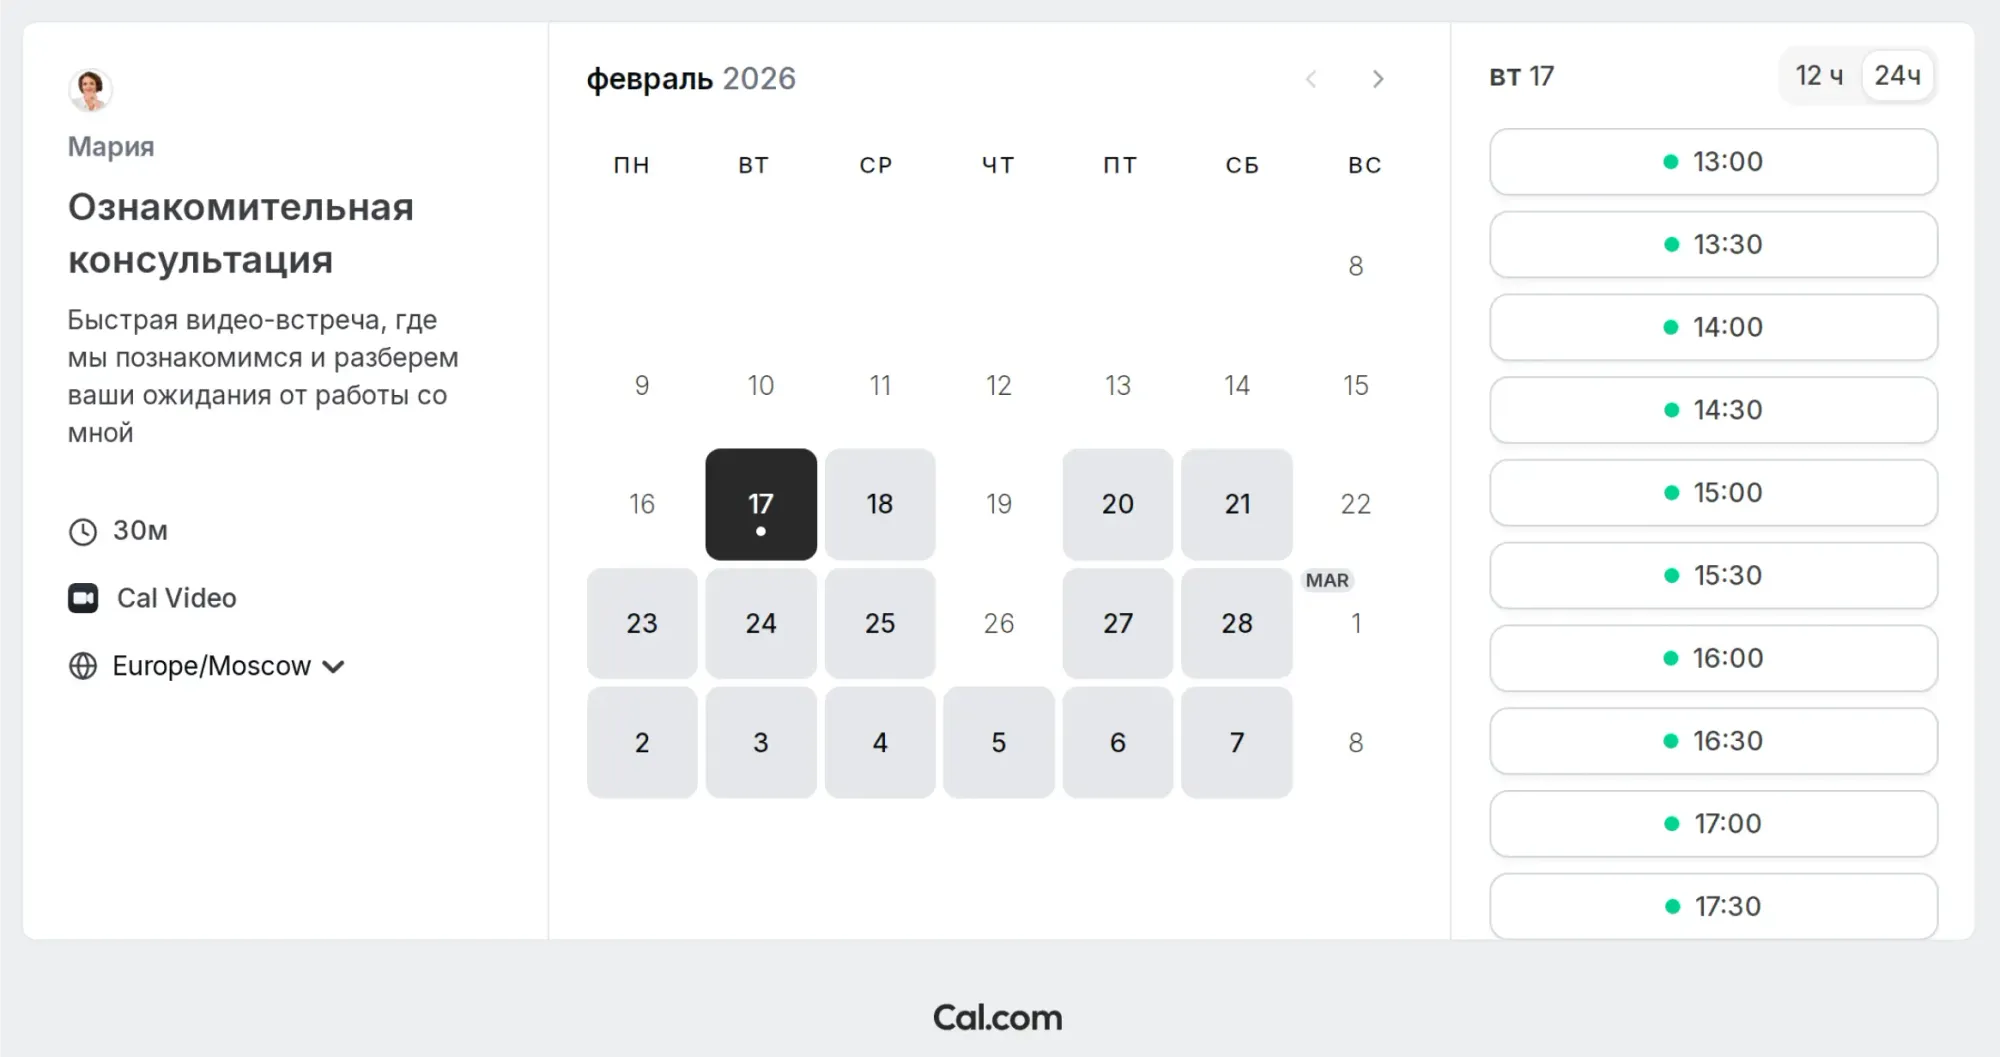Select February 20 on the calendar
Screen dimensions: 2000x1057
tap(1118, 504)
